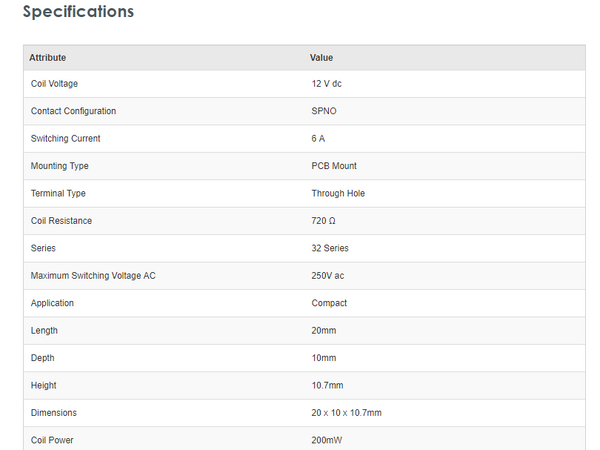Screen dimensions: 600x450
Task: Click the Dimensions attribute label
Action: point(54,412)
